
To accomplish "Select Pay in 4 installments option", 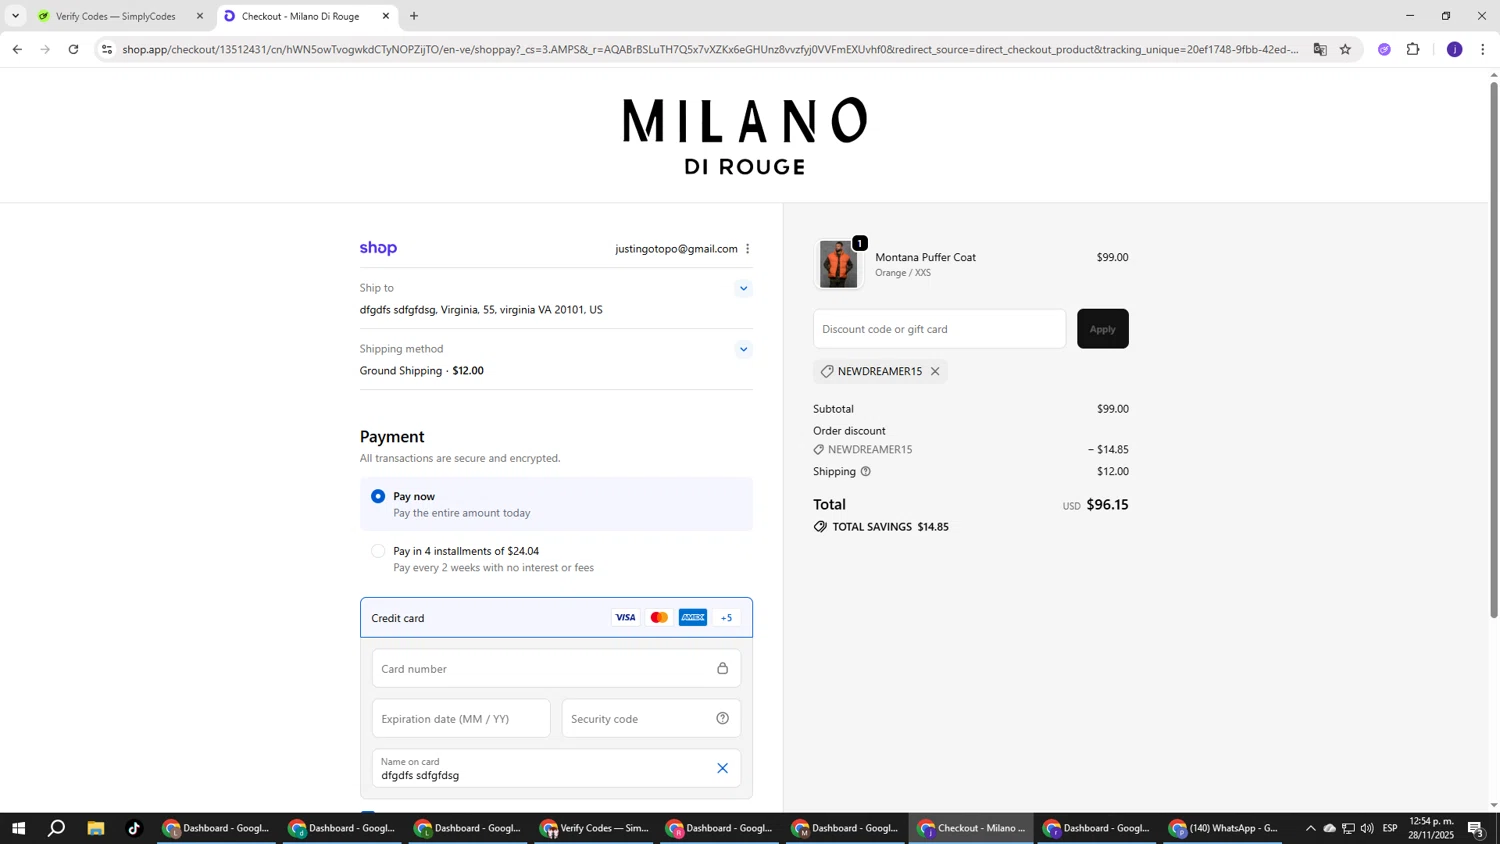I will point(378,551).
